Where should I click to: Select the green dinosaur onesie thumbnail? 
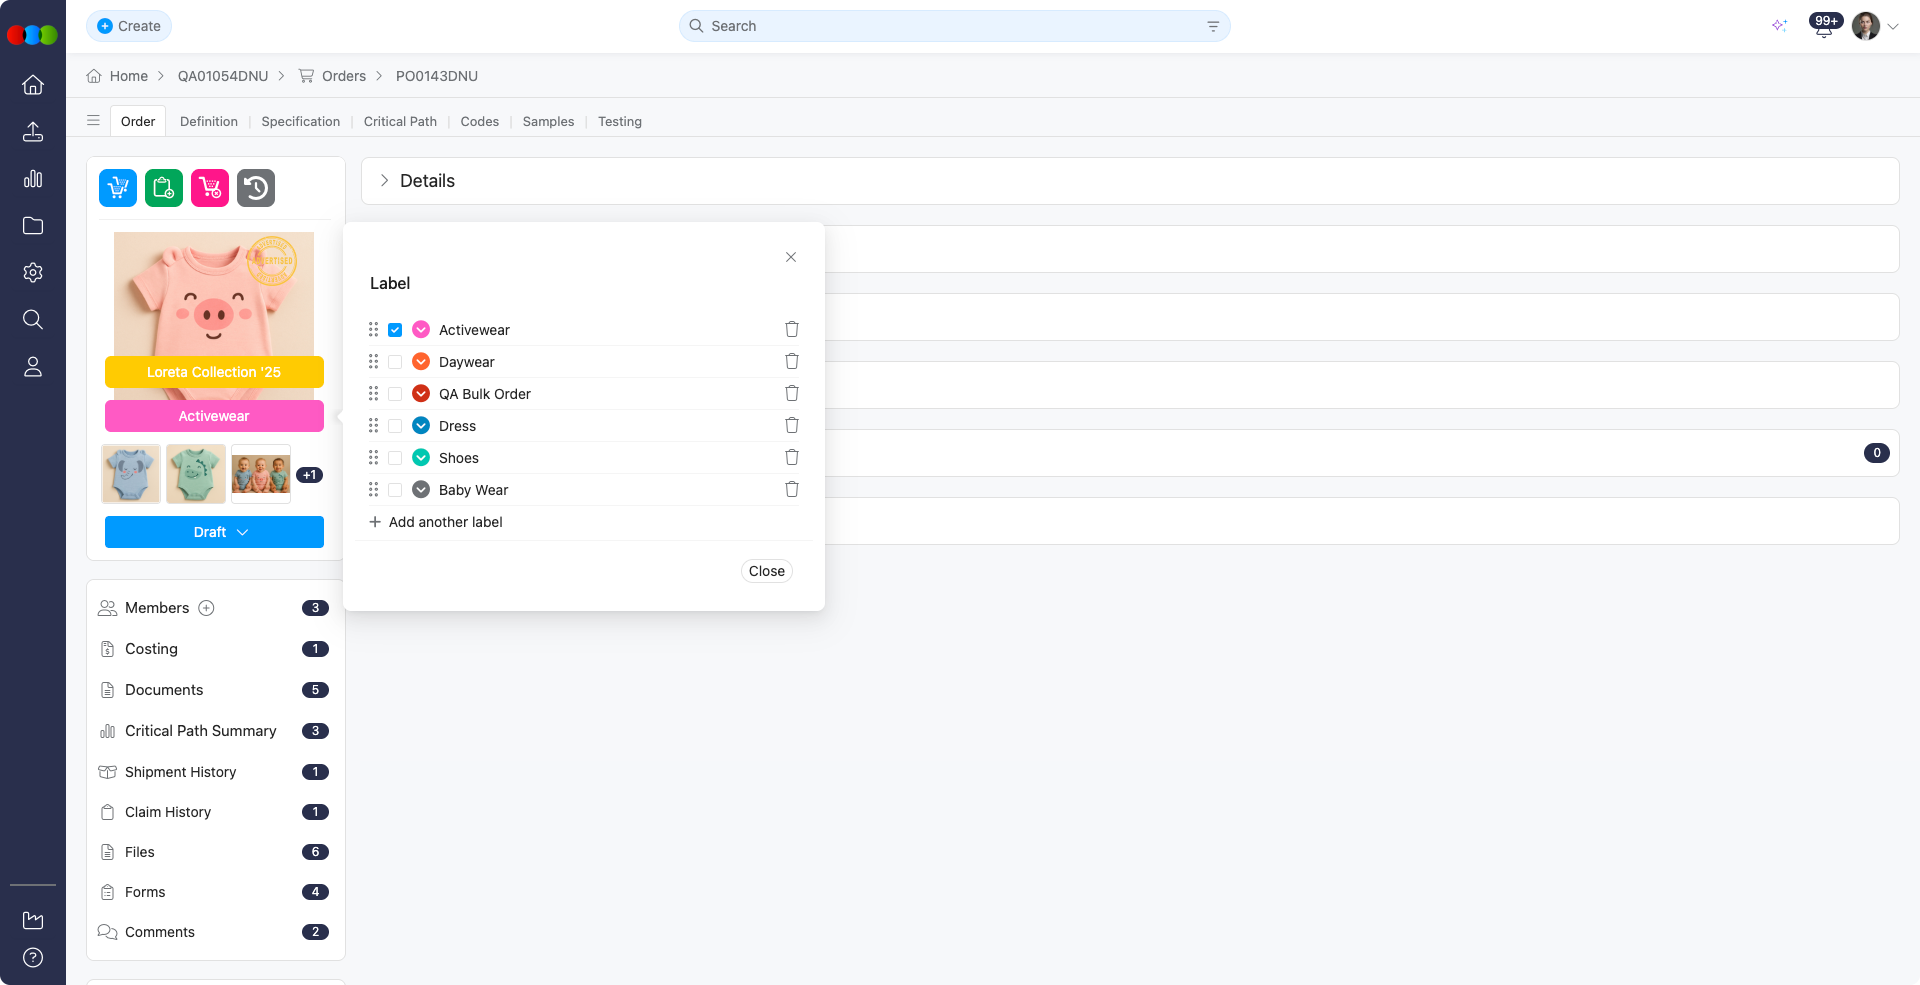click(196, 474)
